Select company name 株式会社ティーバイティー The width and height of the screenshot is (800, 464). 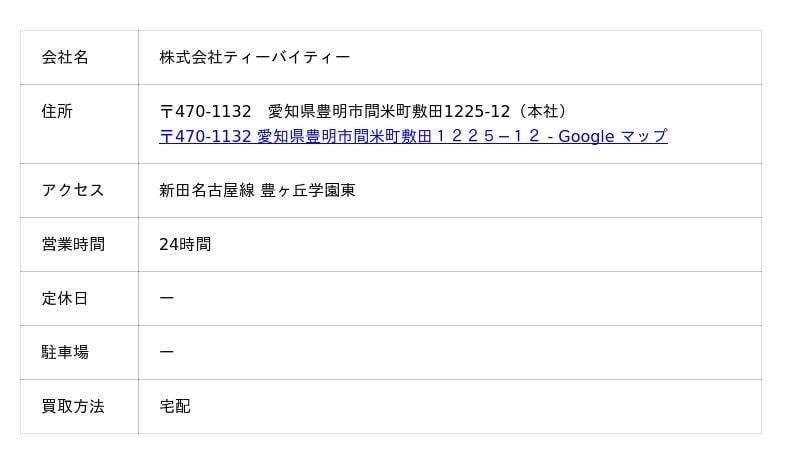pos(255,57)
